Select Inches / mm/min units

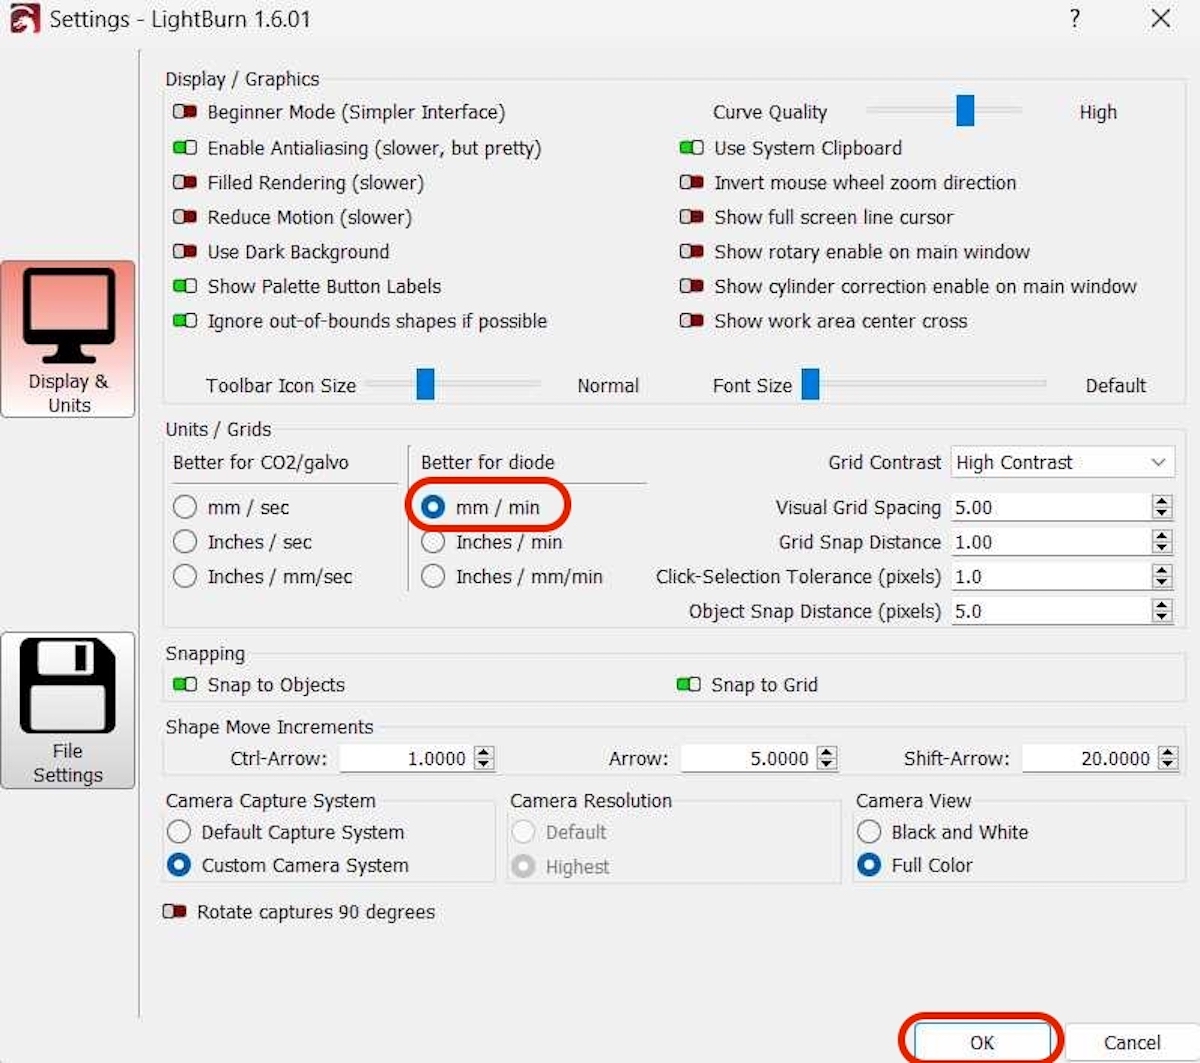433,576
